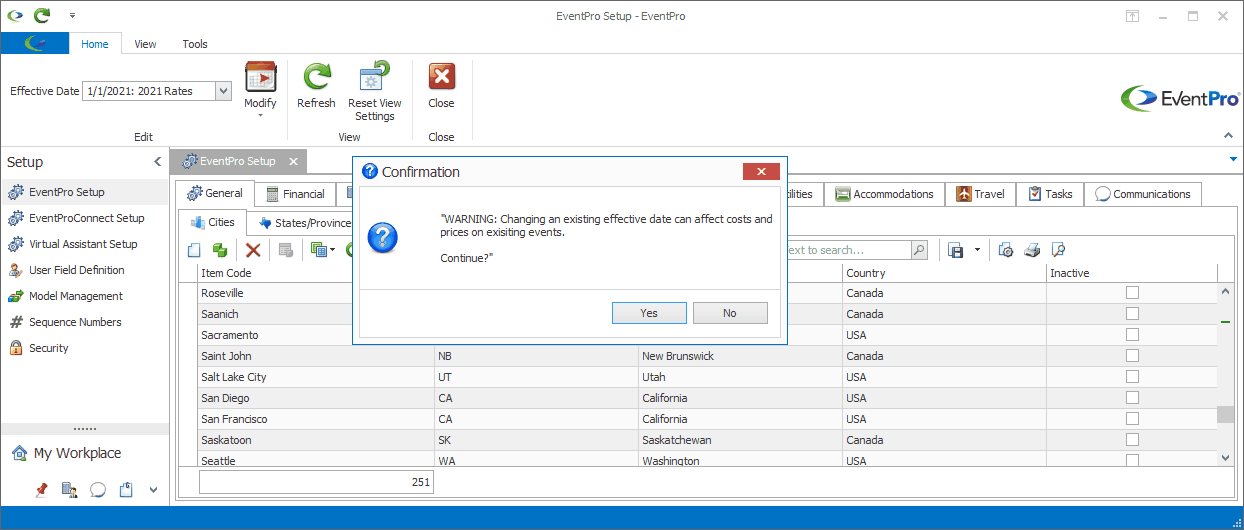The height and width of the screenshot is (530, 1244).
Task: Open the dropdown of the stacked windows icon
Action: pos(332,250)
